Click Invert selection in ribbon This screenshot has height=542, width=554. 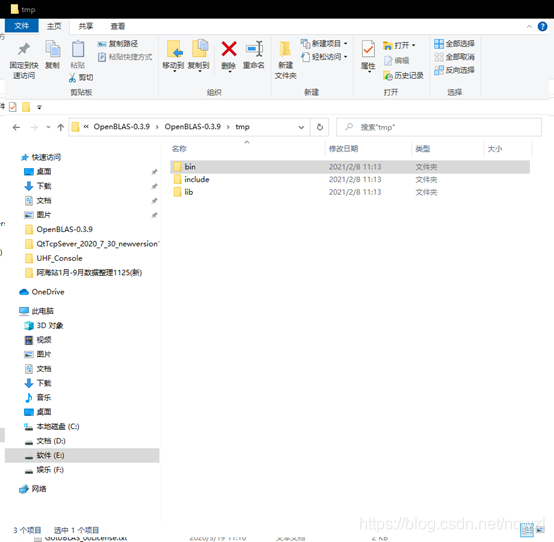(454, 70)
